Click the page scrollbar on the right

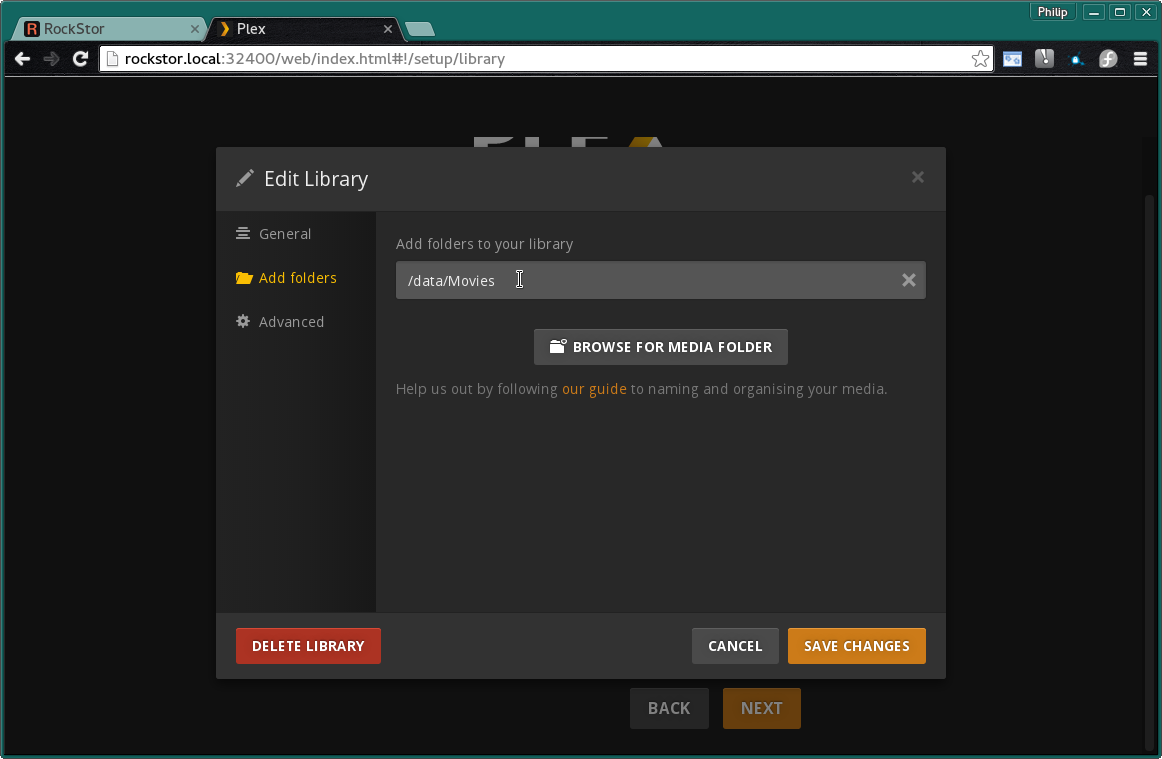pyautogui.click(x=1149, y=474)
